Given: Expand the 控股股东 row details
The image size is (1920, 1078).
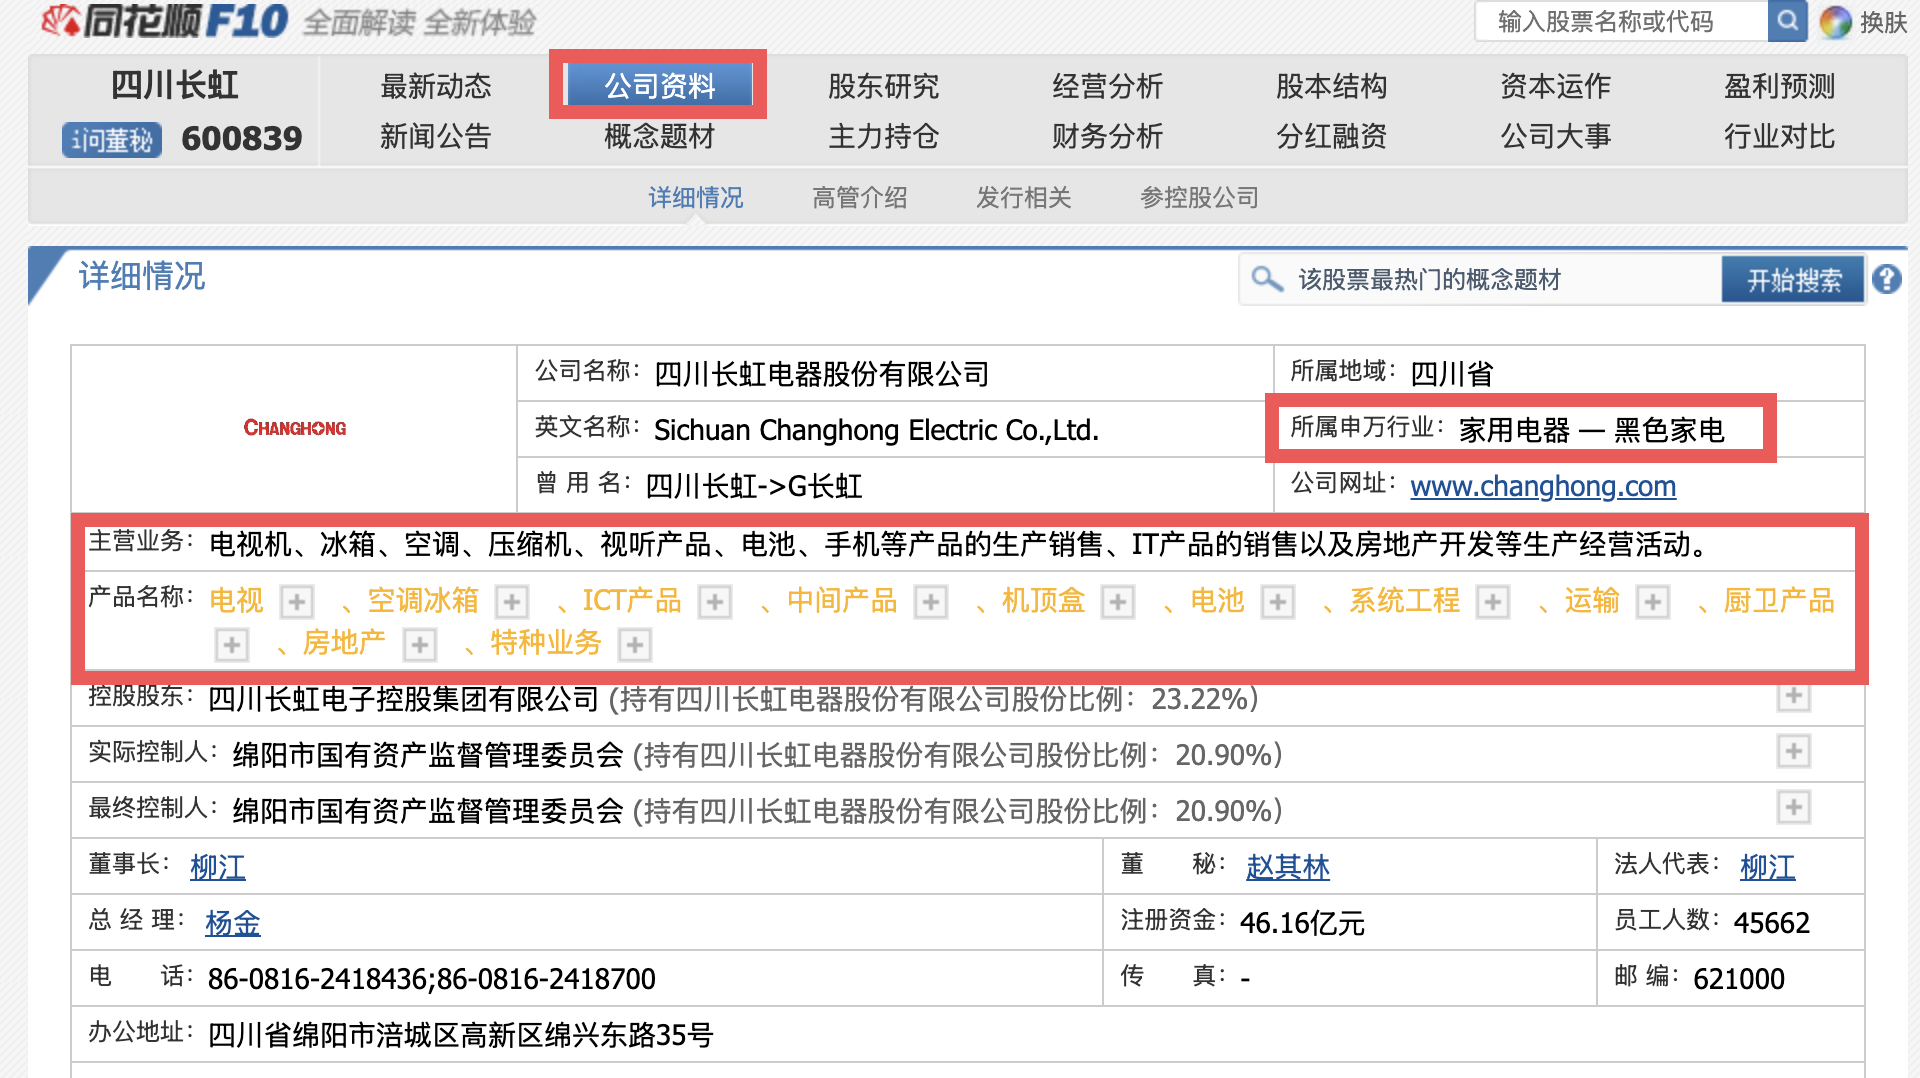Looking at the screenshot, I should [1794, 696].
